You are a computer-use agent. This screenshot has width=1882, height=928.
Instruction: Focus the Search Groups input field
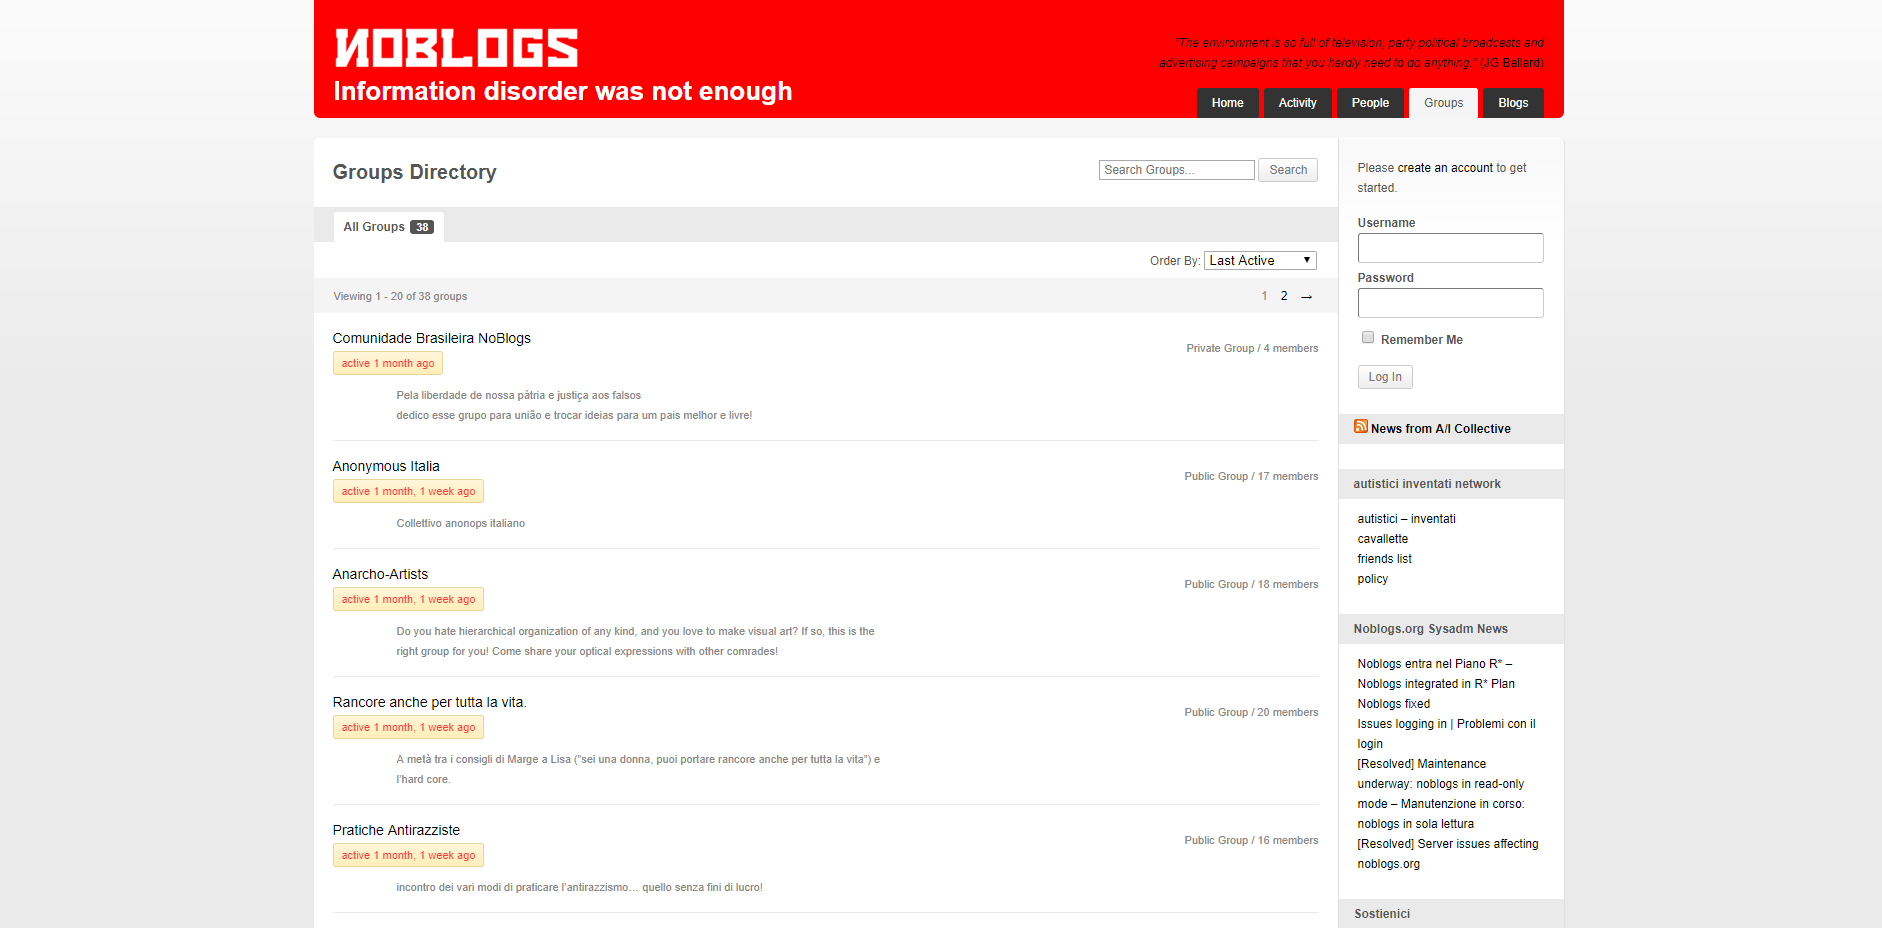[x=1176, y=170]
